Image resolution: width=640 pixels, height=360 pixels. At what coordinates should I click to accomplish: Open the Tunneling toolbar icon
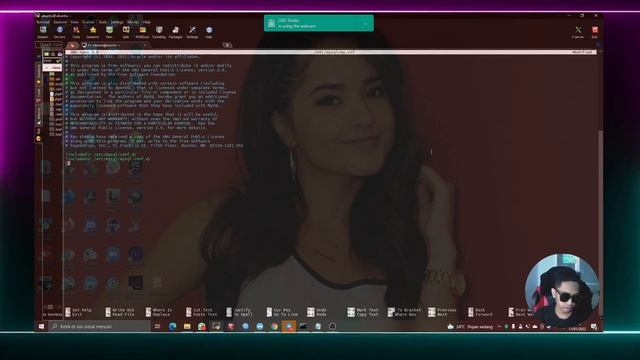[x=159, y=32]
